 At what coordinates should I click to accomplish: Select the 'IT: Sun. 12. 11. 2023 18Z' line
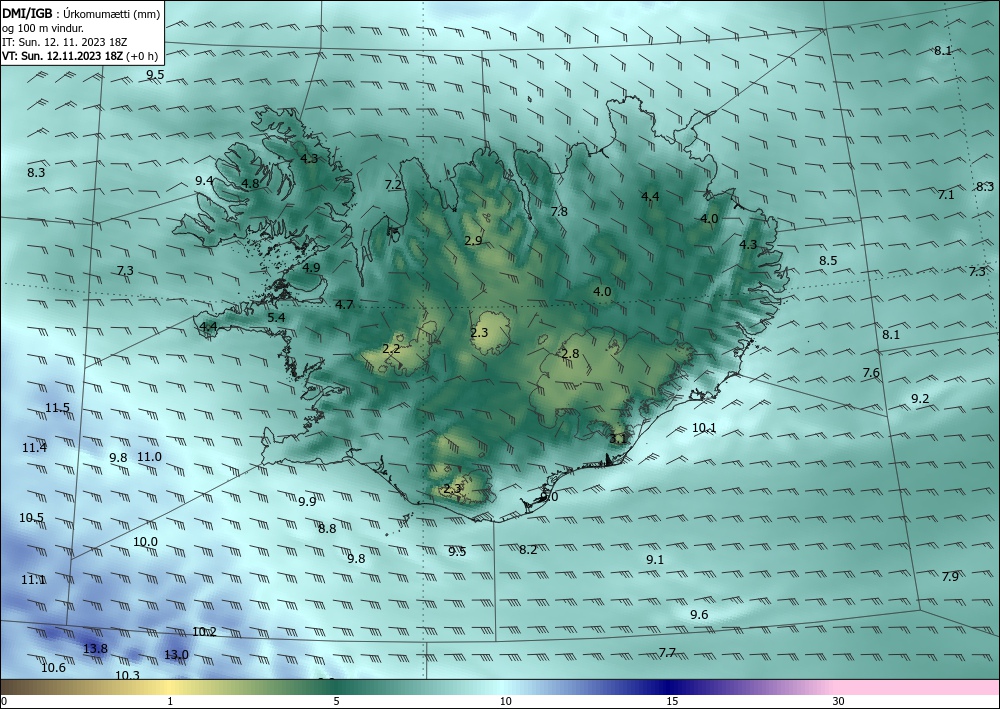64,42
